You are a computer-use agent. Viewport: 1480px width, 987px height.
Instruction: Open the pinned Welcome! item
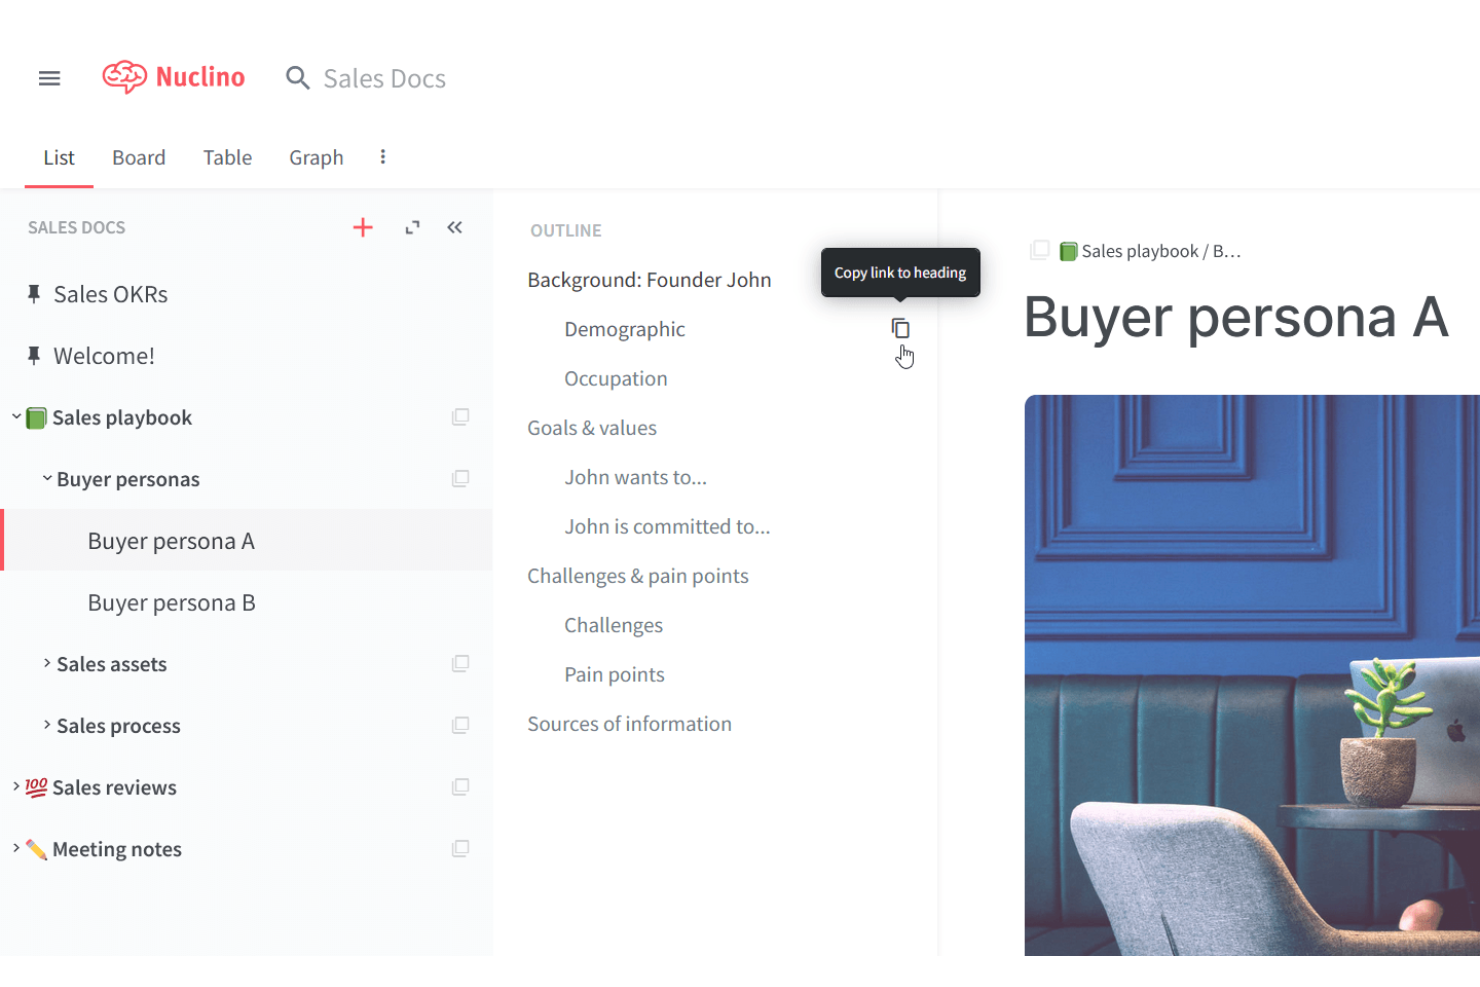tap(104, 356)
